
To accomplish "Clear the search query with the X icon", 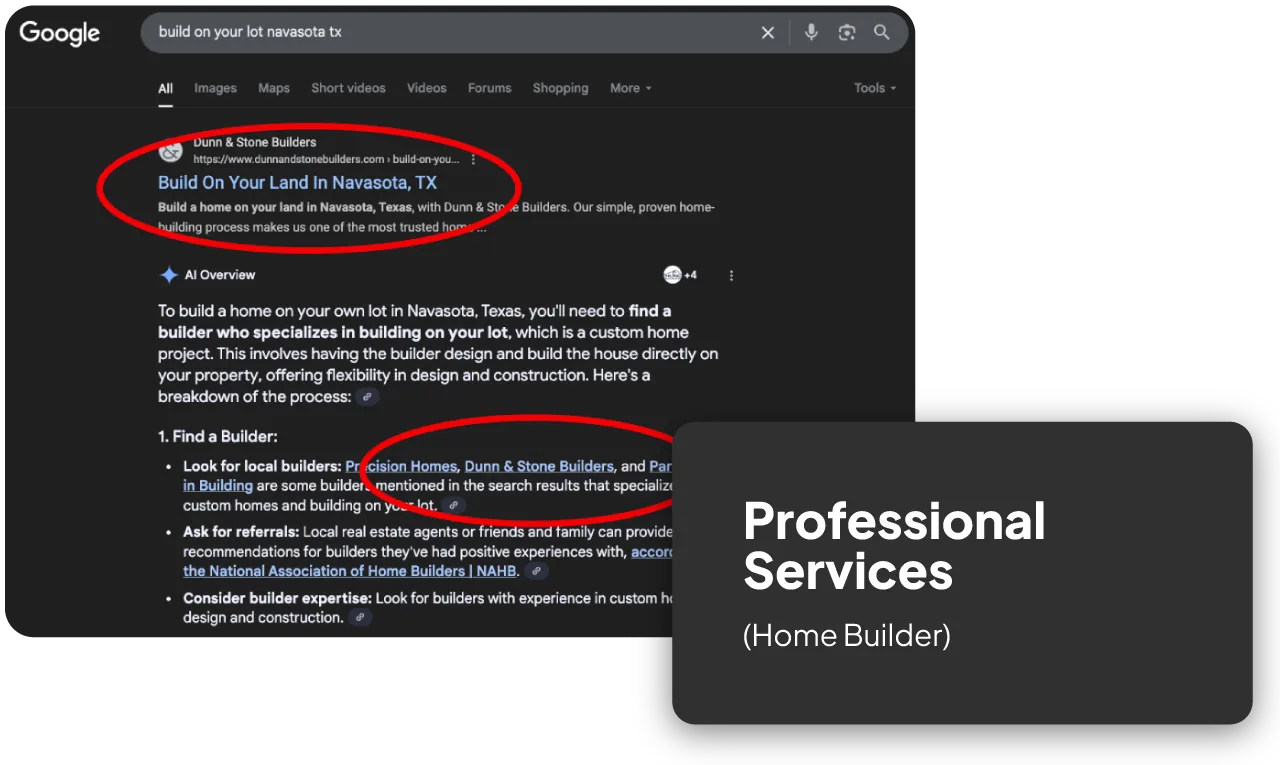I will tap(768, 33).
